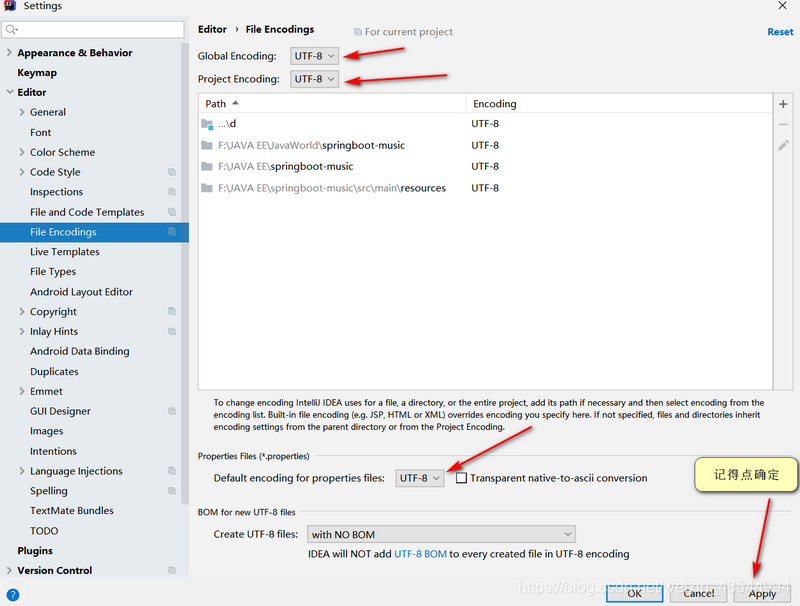The image size is (800, 606).
Task: Open Android Data Binding settings
Action: [80, 351]
